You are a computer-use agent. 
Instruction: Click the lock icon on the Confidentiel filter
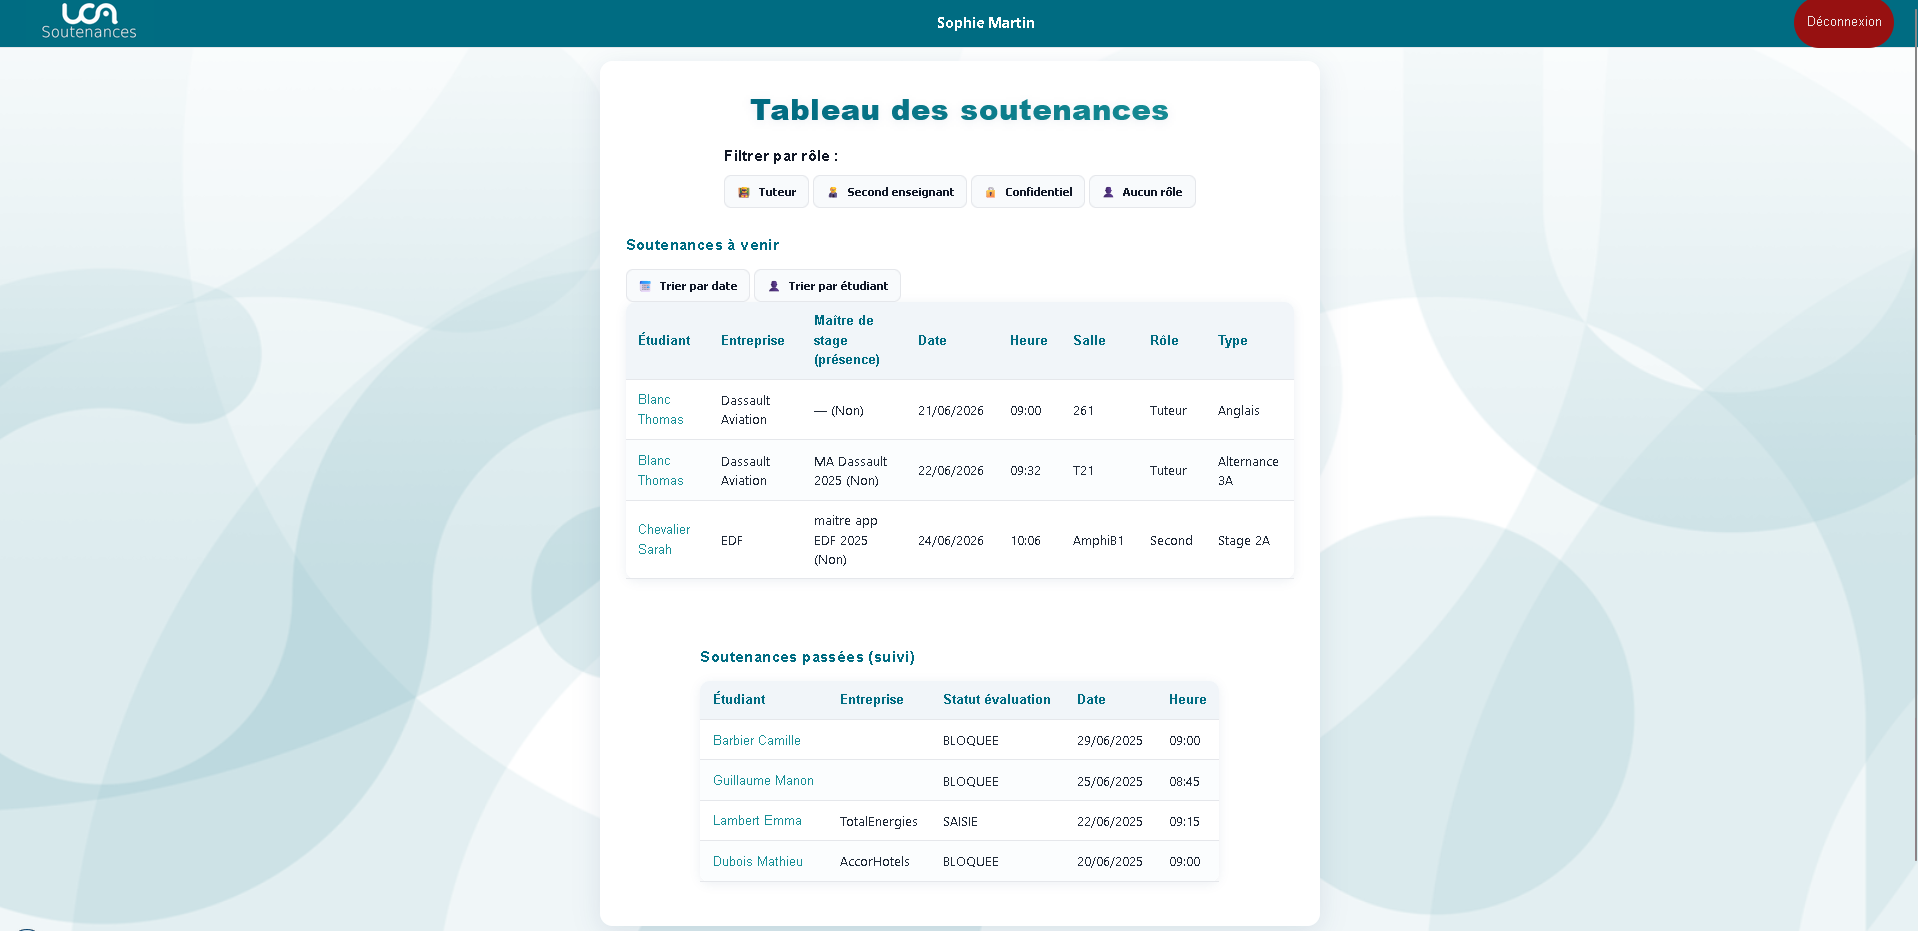point(991,192)
